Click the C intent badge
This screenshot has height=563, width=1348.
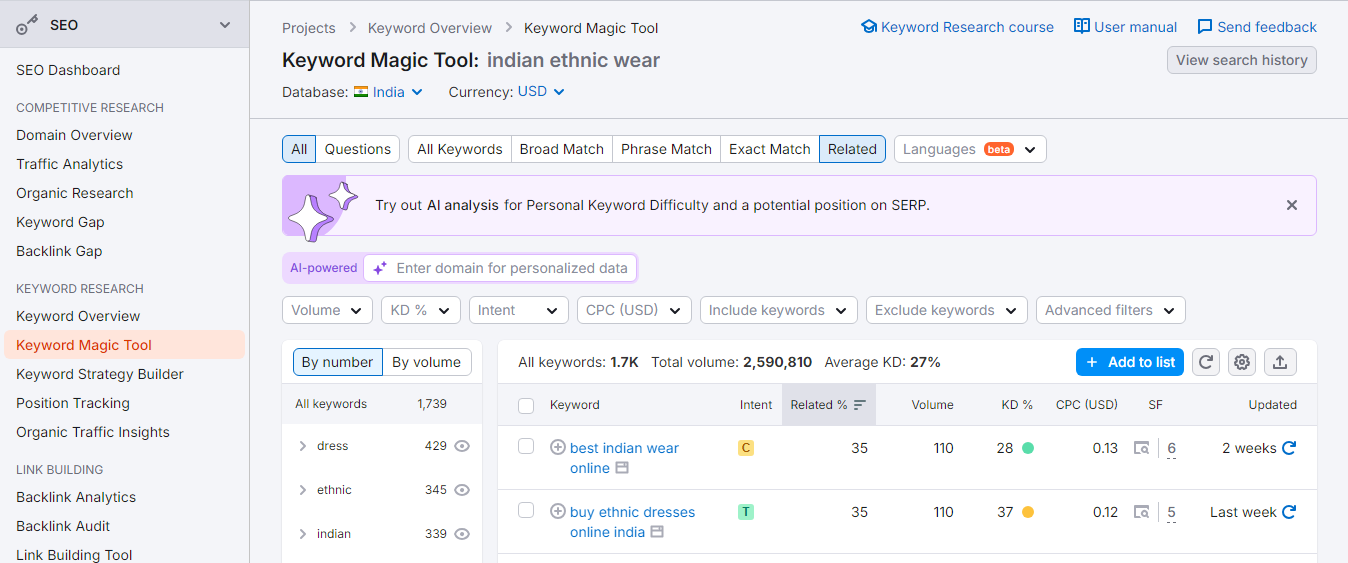click(x=745, y=448)
